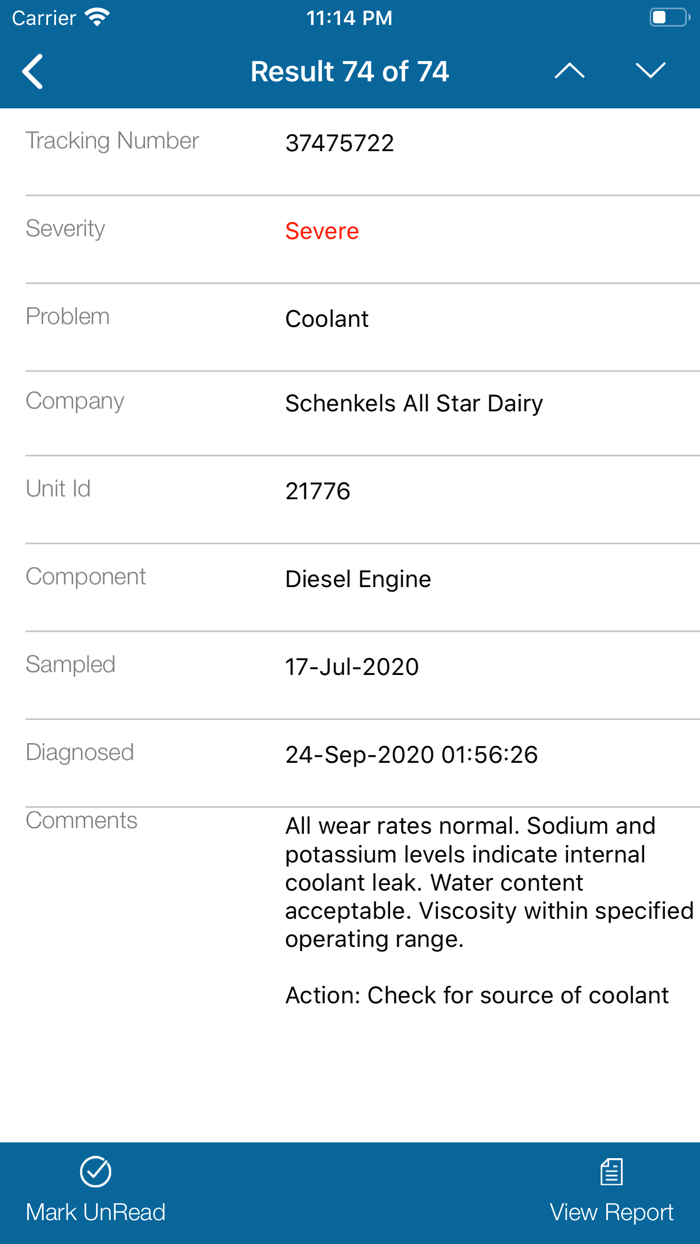Tap the Comments section label
700x1244 pixels.
[81, 820]
